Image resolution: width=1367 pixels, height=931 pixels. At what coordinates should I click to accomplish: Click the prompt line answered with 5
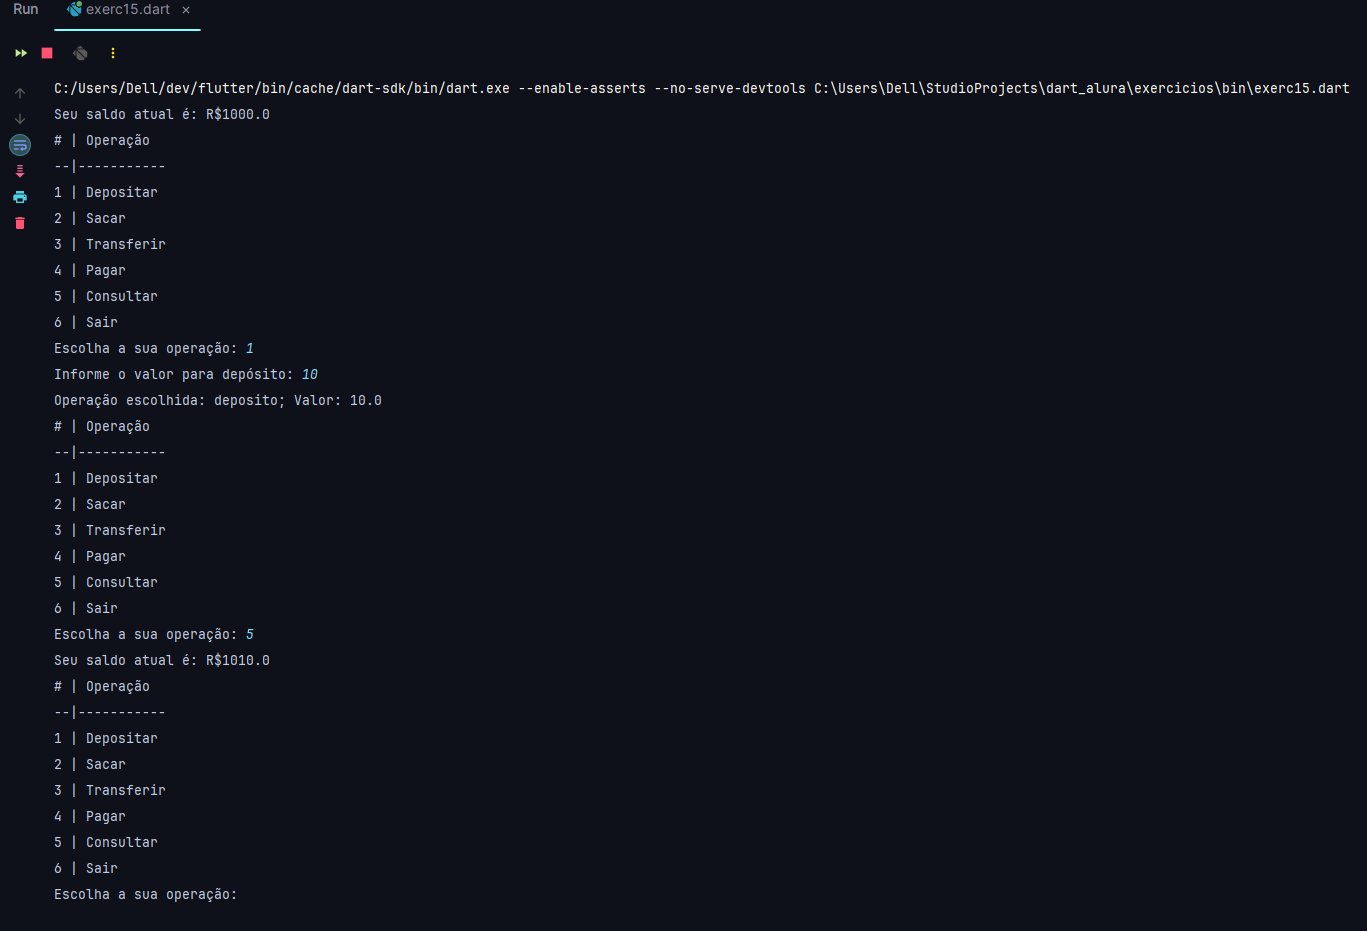tap(154, 634)
